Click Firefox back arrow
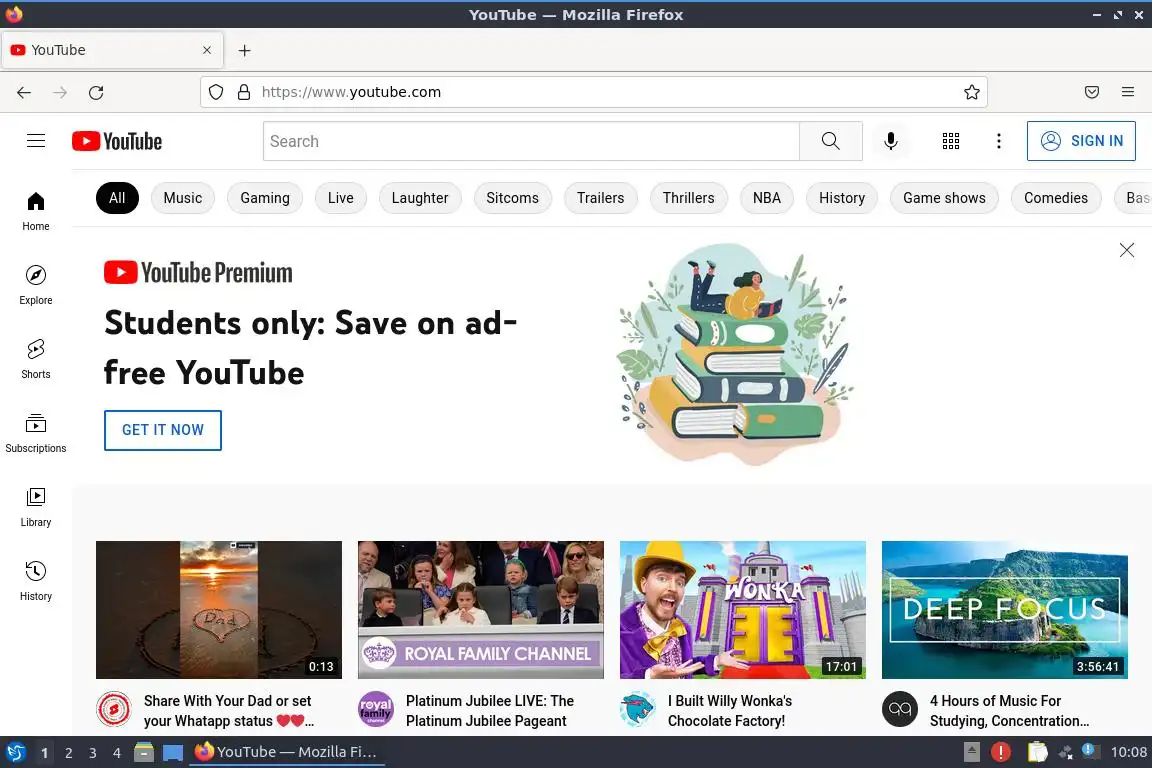Screen dimensions: 1152x768 coord(24,93)
